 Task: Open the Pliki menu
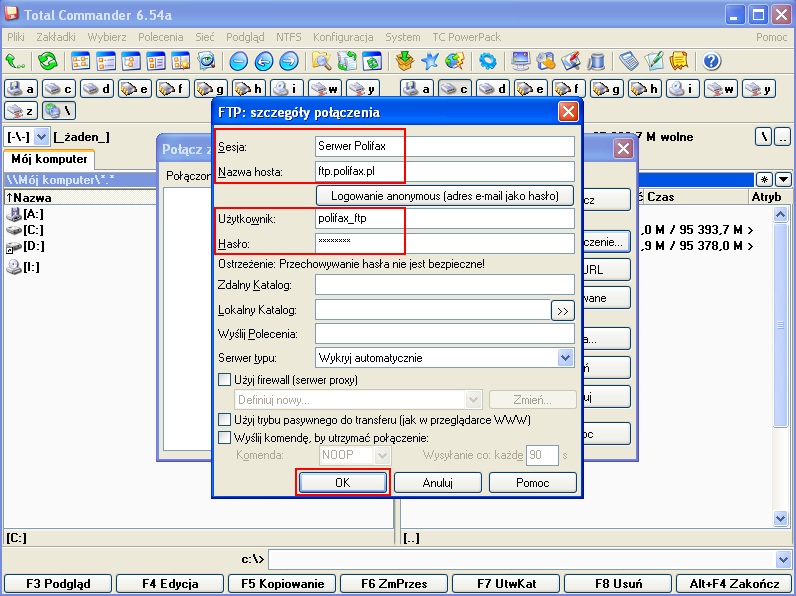(16, 37)
